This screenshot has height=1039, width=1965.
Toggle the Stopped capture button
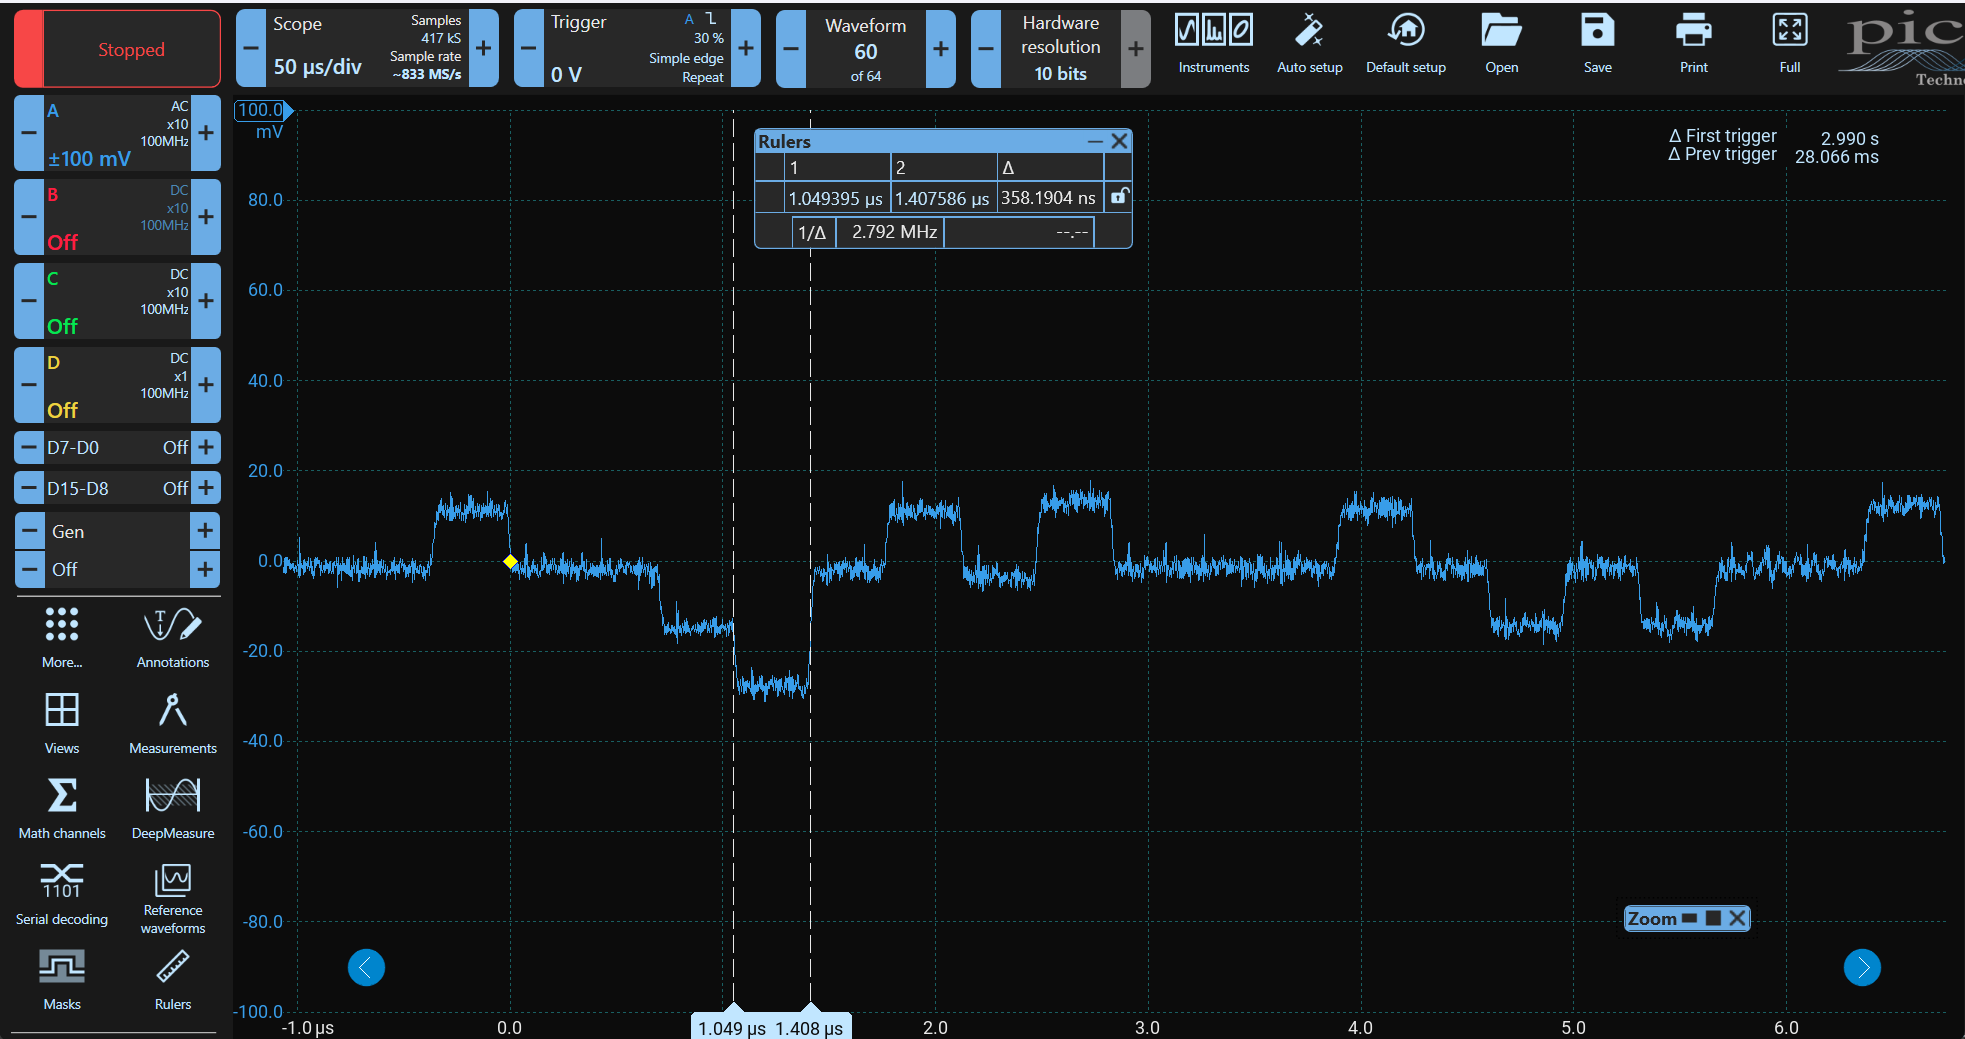[117, 49]
